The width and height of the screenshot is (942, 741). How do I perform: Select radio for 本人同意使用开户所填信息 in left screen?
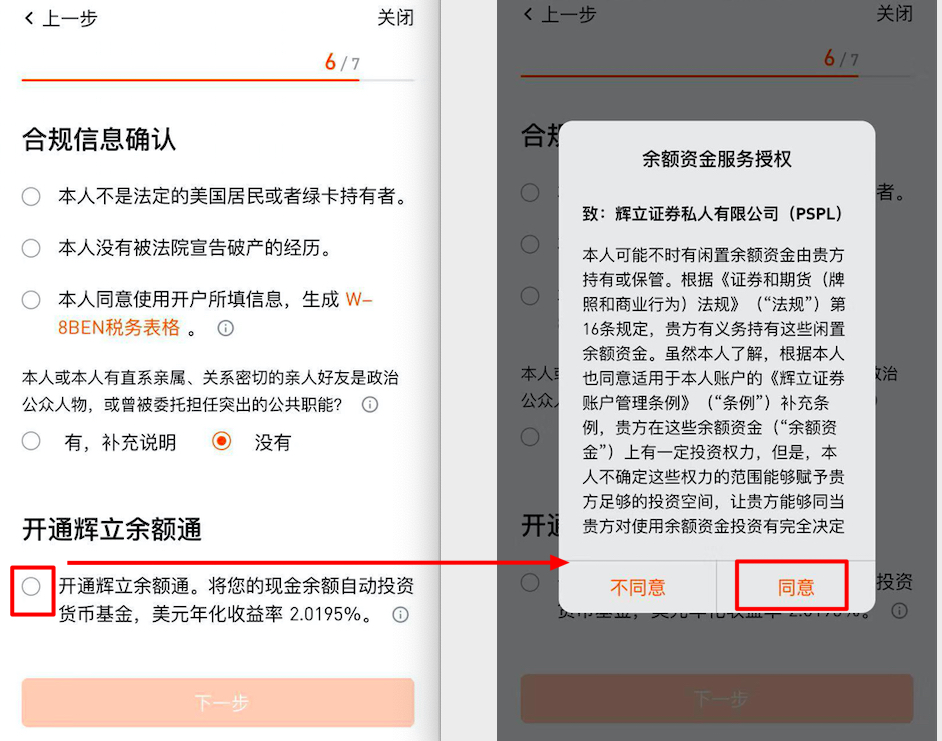coord(31,299)
